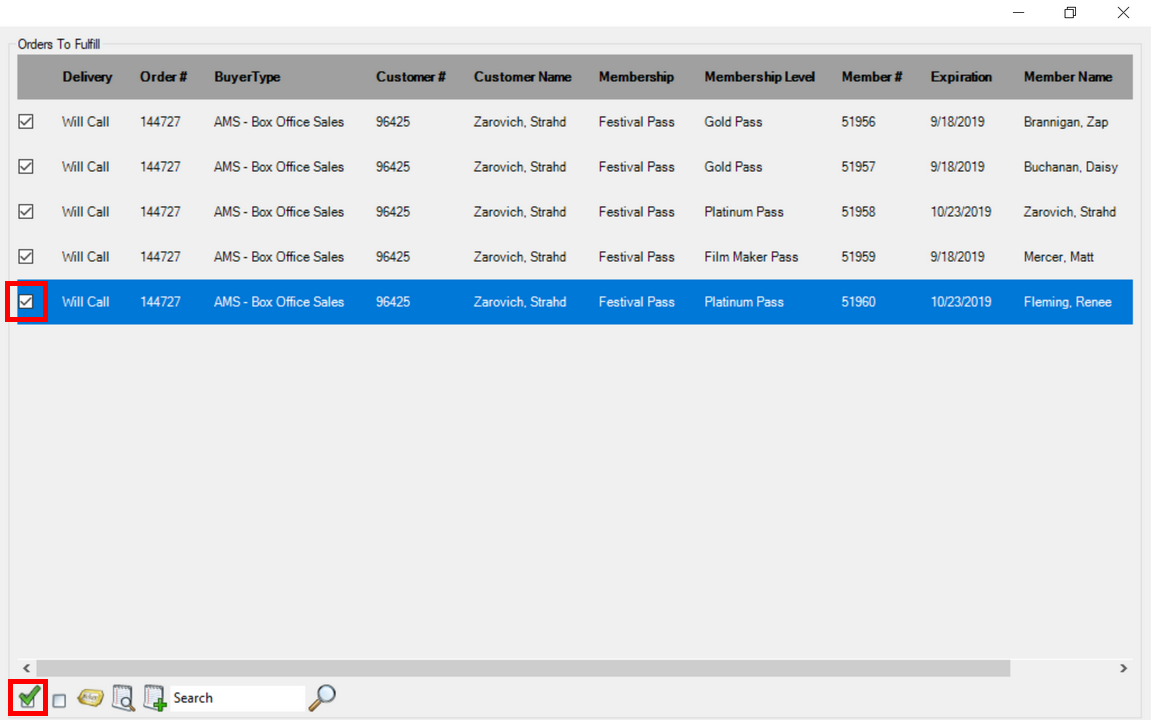This screenshot has width=1151, height=720.
Task: Click Platinum Pass in member 51958 row
Action: 744,211
